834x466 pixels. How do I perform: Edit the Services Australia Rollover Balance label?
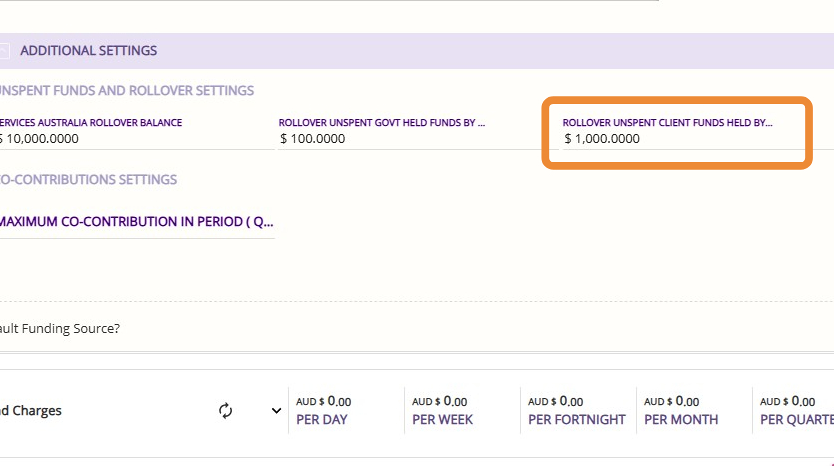point(91,123)
